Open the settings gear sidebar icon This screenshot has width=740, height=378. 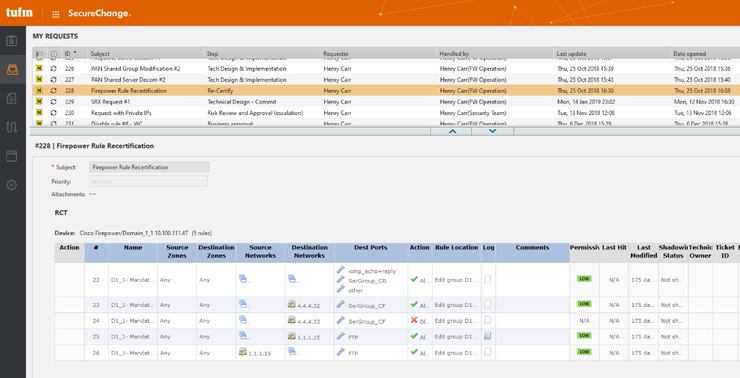[12, 185]
